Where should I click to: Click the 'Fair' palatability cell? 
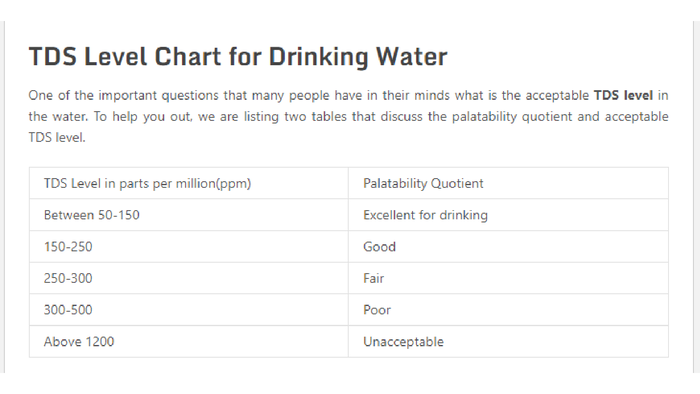click(x=508, y=278)
